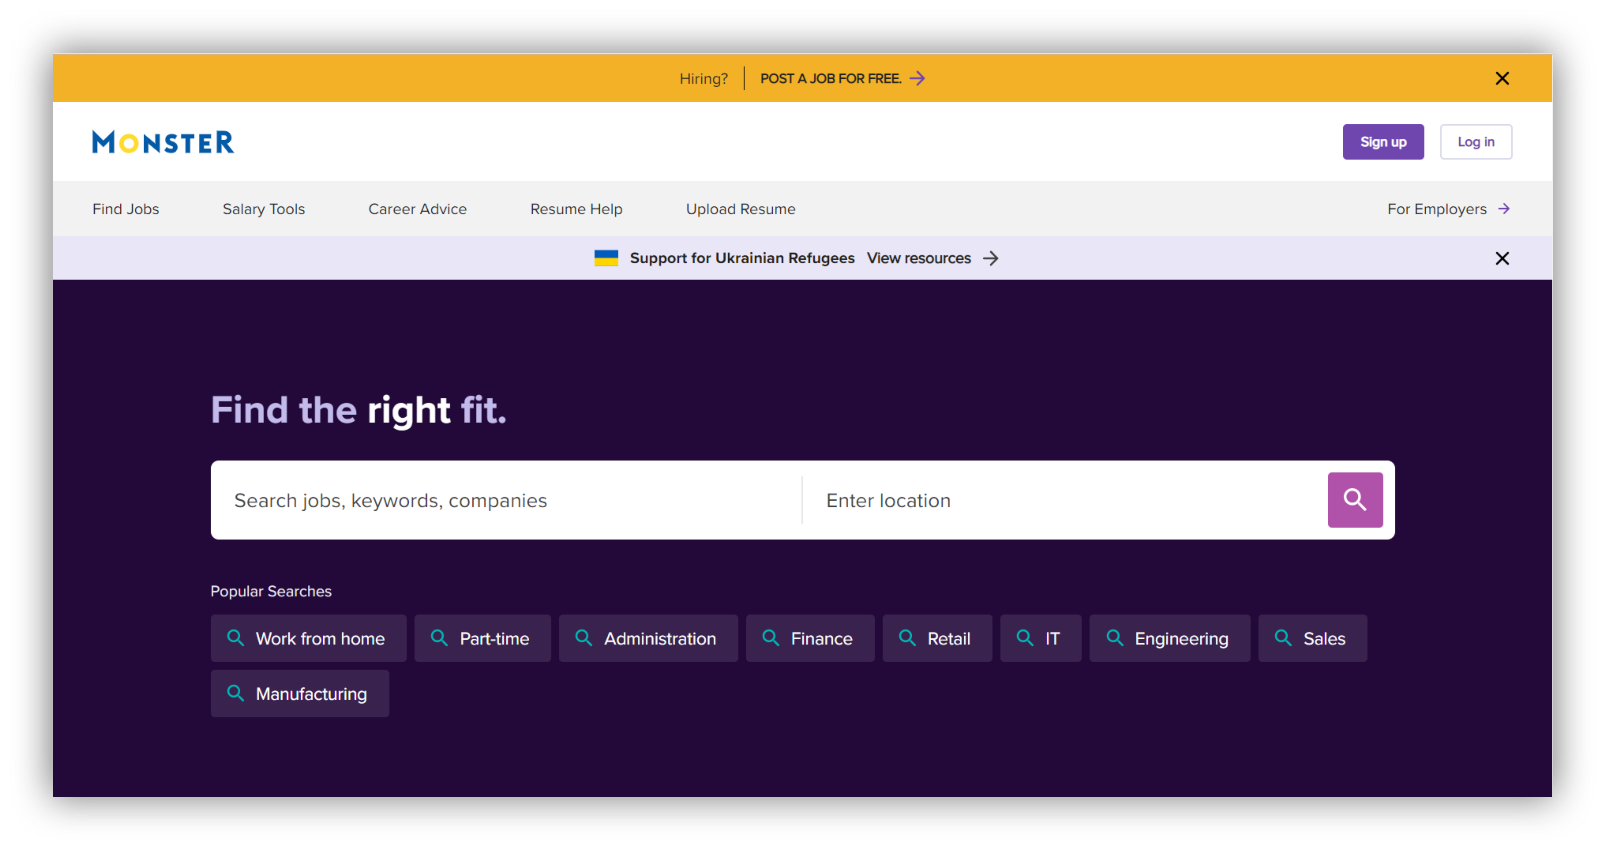1606x850 pixels.
Task: Click the magnifier icon in Manufacturing chip
Action: point(236,693)
